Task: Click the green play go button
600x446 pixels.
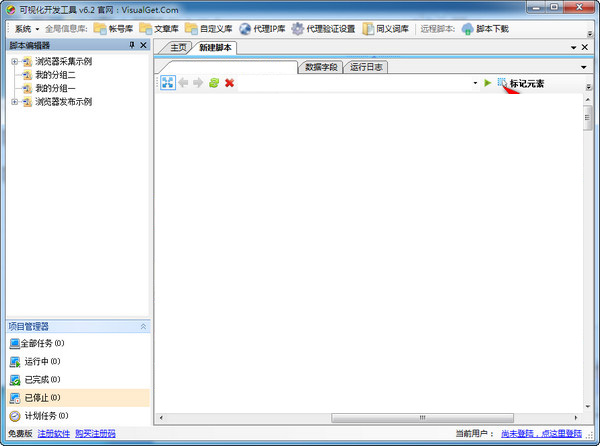Action: [x=488, y=83]
